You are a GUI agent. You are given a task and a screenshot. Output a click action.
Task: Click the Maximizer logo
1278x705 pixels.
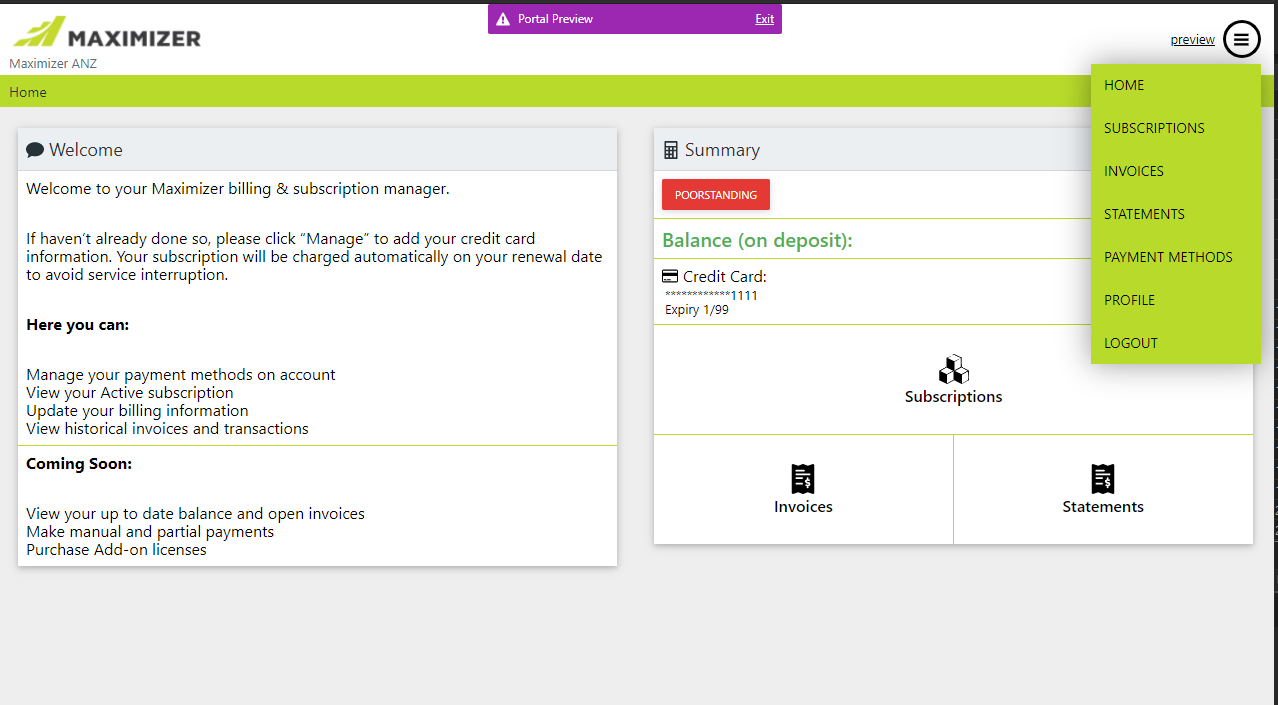click(x=107, y=33)
